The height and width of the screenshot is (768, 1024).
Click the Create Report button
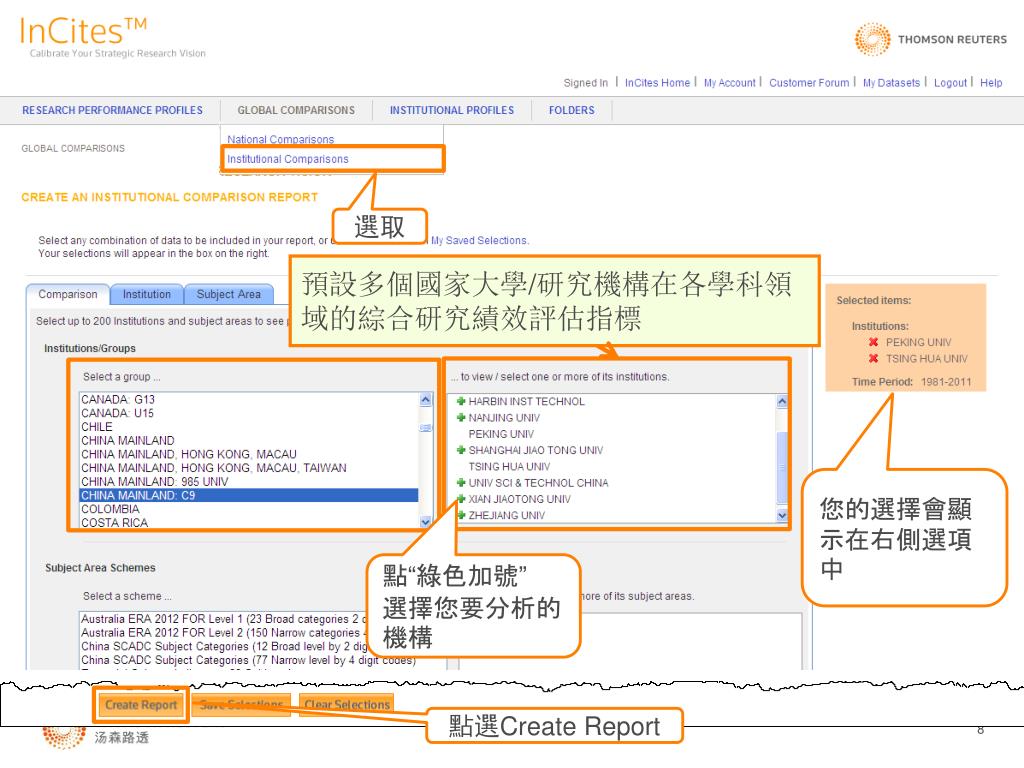tap(141, 705)
